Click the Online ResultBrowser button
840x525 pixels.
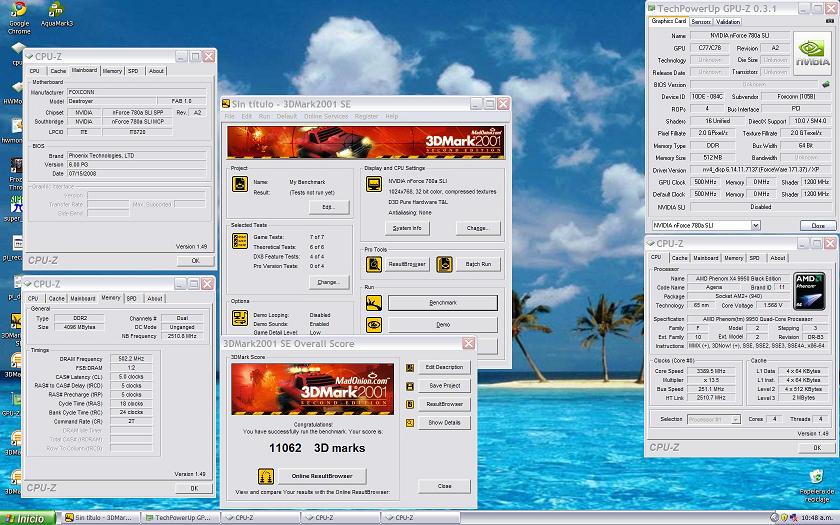pyautogui.click(x=321, y=476)
